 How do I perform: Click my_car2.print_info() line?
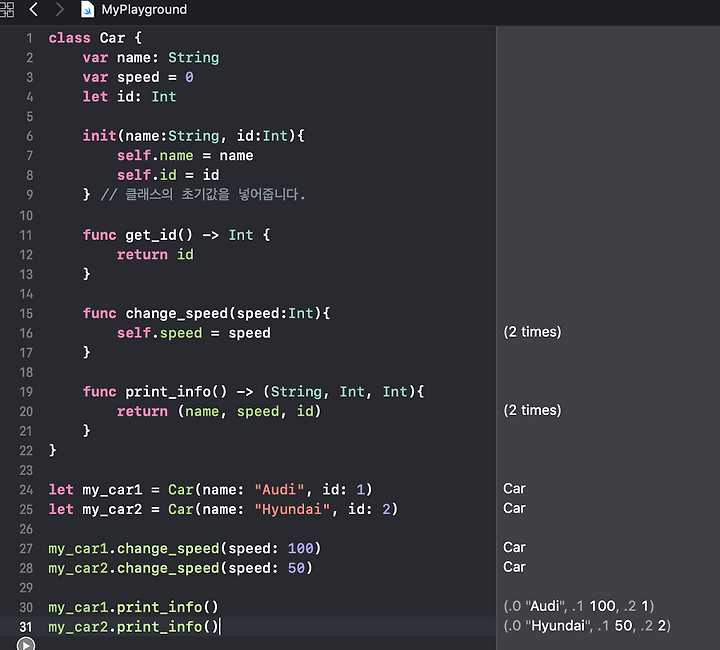point(133,627)
